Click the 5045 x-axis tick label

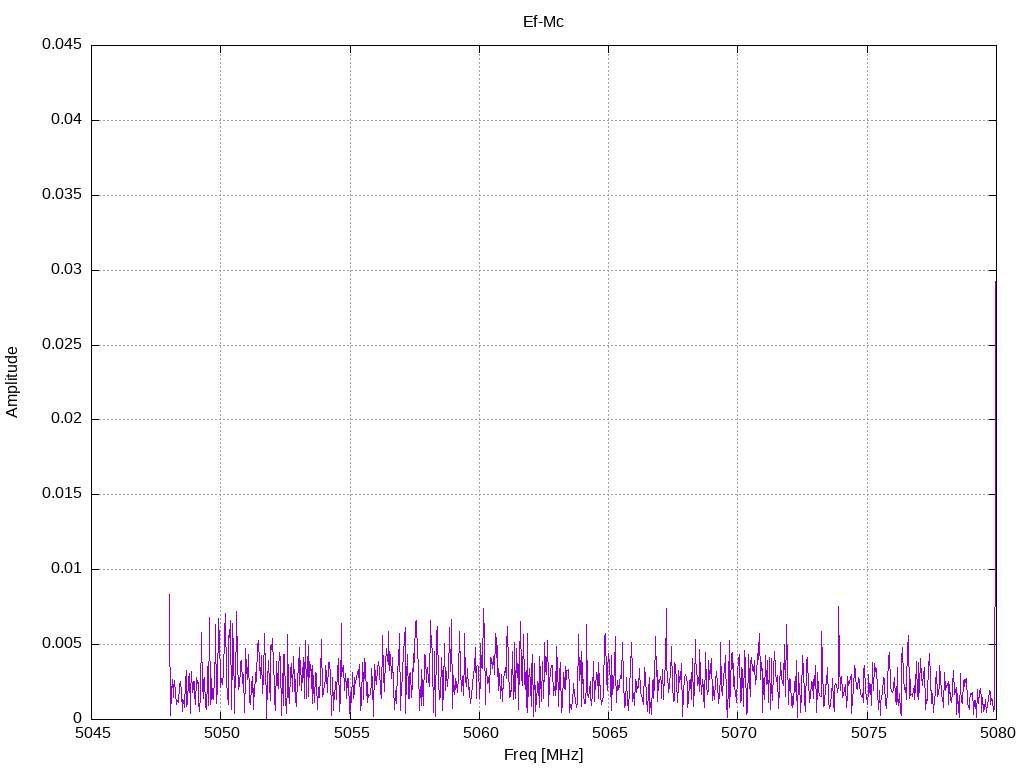tap(91, 734)
